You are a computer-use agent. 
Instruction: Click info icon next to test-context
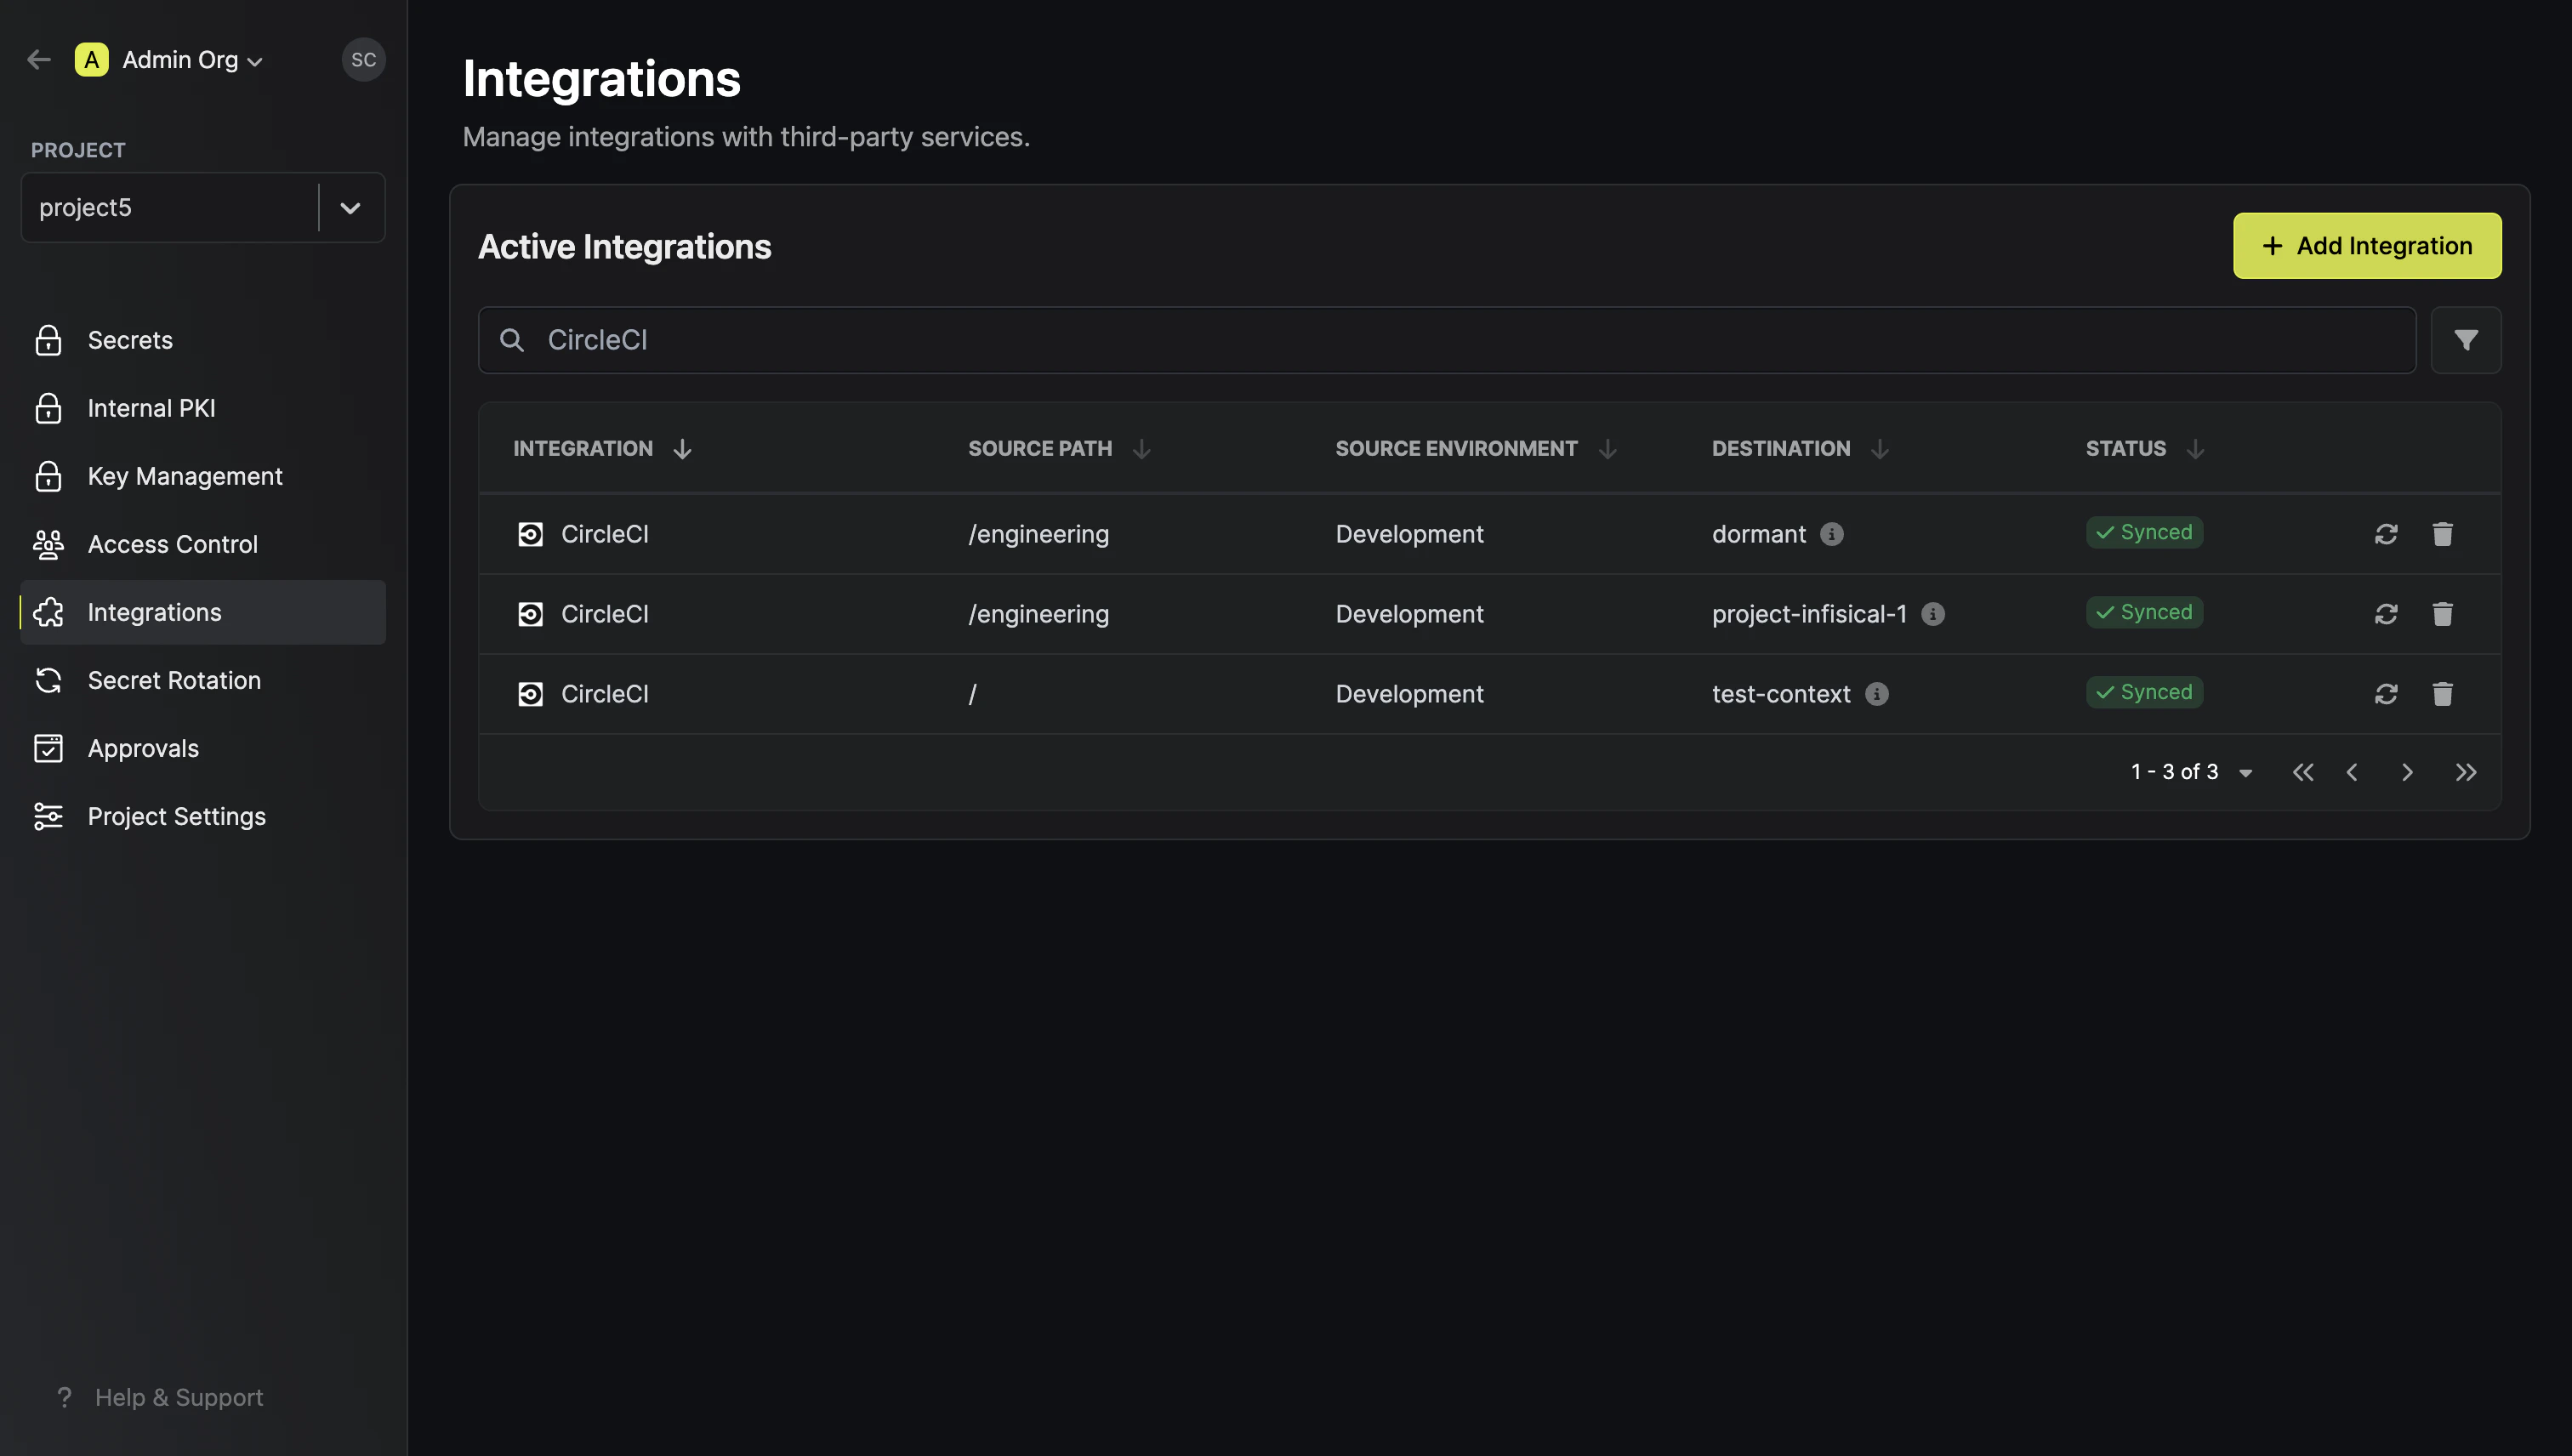[1877, 694]
